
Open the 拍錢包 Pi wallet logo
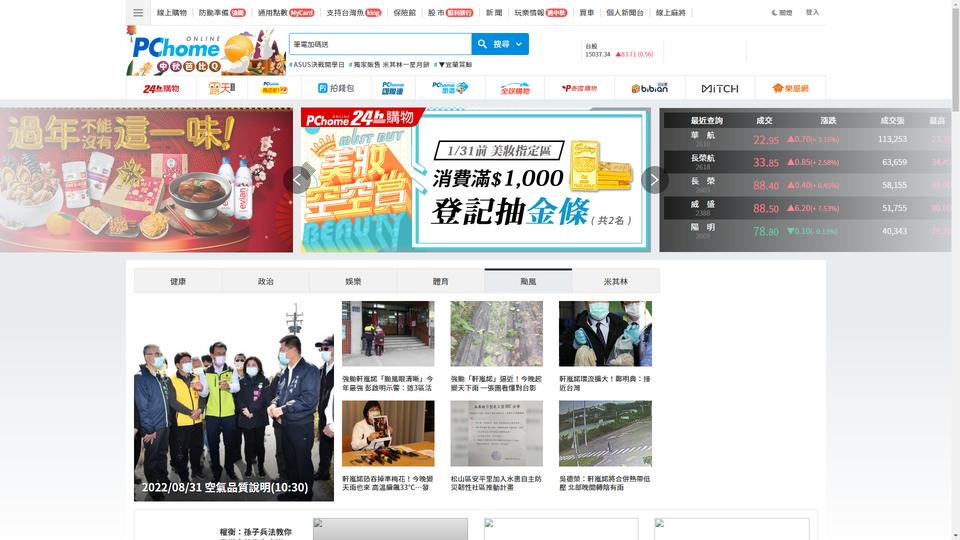pos(336,88)
